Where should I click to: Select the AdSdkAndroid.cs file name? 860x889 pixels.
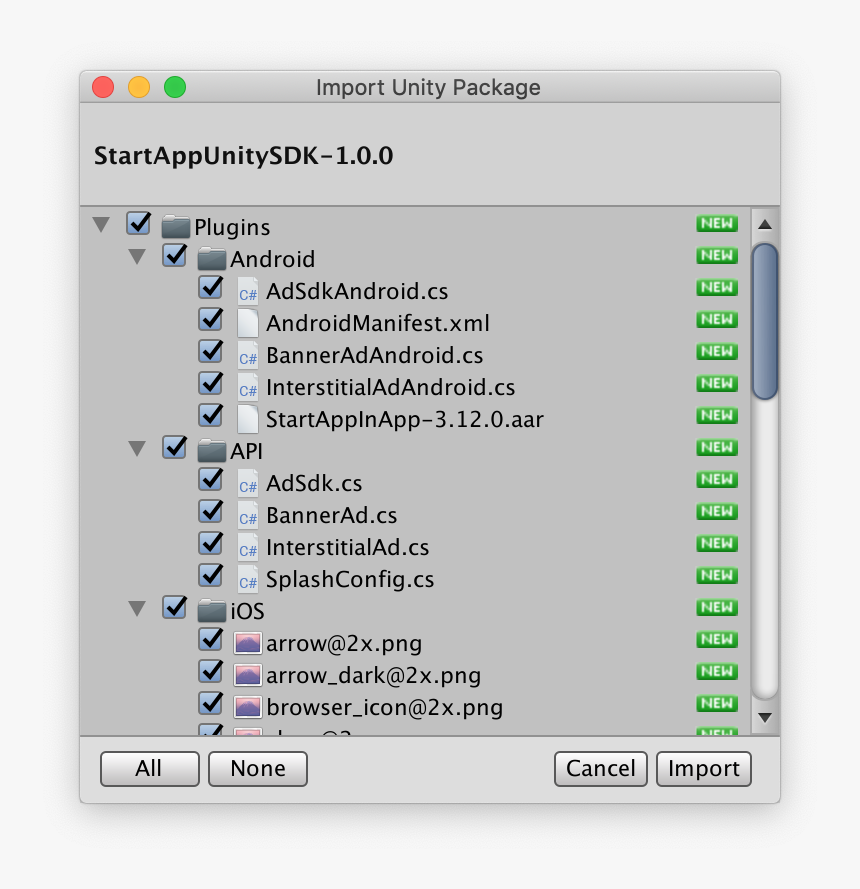click(357, 291)
